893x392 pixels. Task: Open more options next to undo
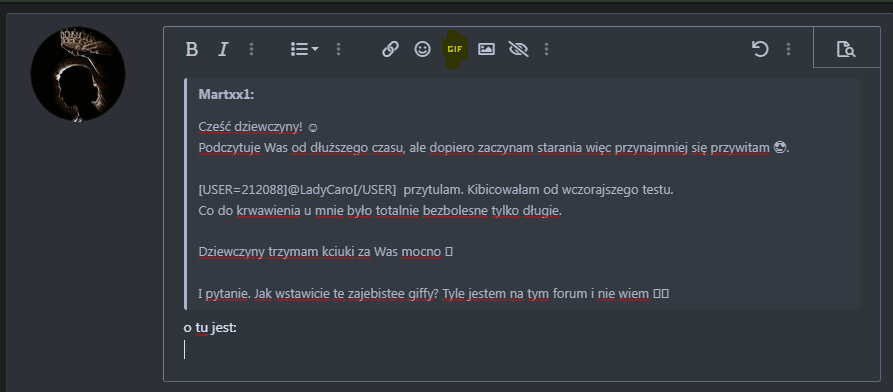point(789,50)
